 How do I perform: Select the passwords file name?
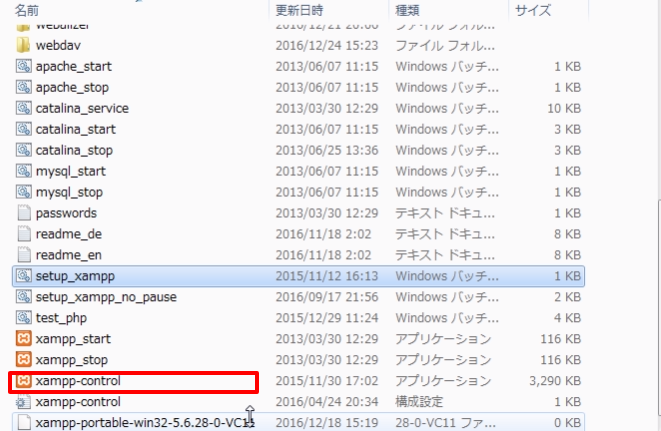(x=66, y=213)
